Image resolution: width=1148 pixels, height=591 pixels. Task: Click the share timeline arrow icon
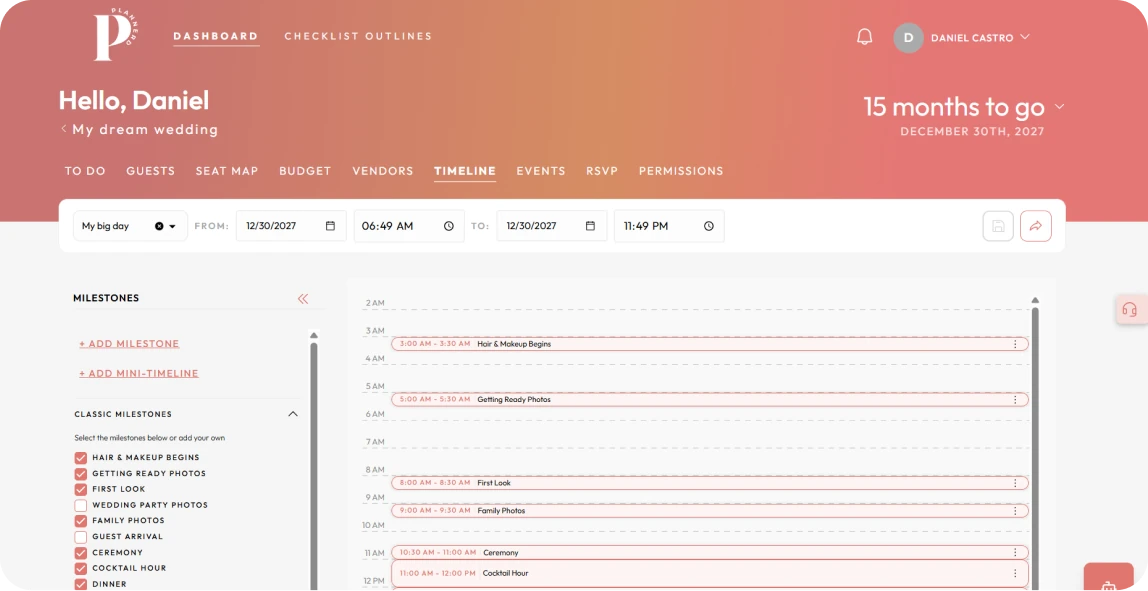(1036, 226)
